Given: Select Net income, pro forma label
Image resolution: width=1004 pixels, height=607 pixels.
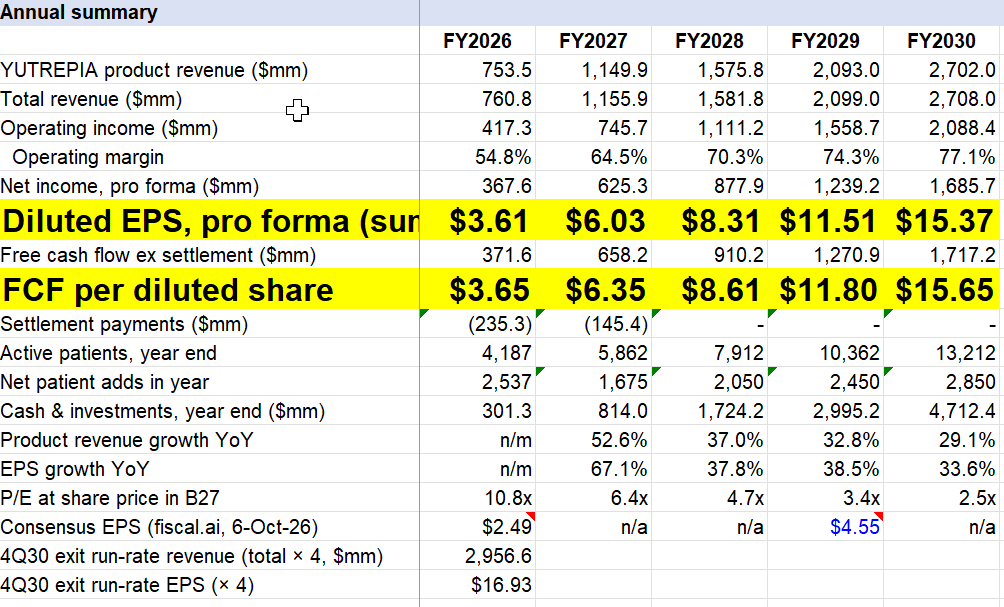Looking at the screenshot, I should (209, 186).
